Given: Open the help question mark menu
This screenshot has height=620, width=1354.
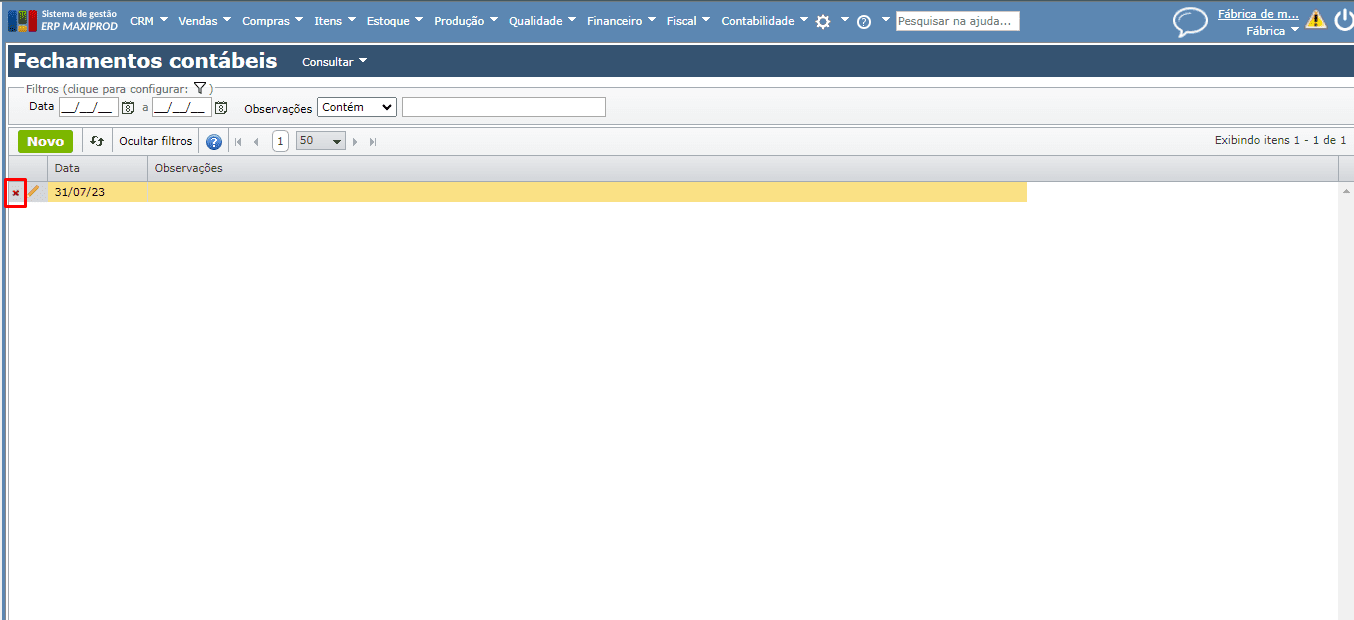Looking at the screenshot, I should (864, 21).
